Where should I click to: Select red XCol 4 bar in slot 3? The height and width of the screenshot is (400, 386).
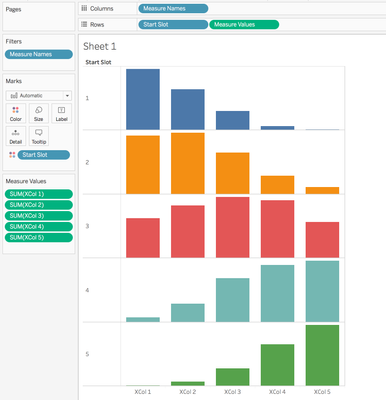click(x=277, y=229)
